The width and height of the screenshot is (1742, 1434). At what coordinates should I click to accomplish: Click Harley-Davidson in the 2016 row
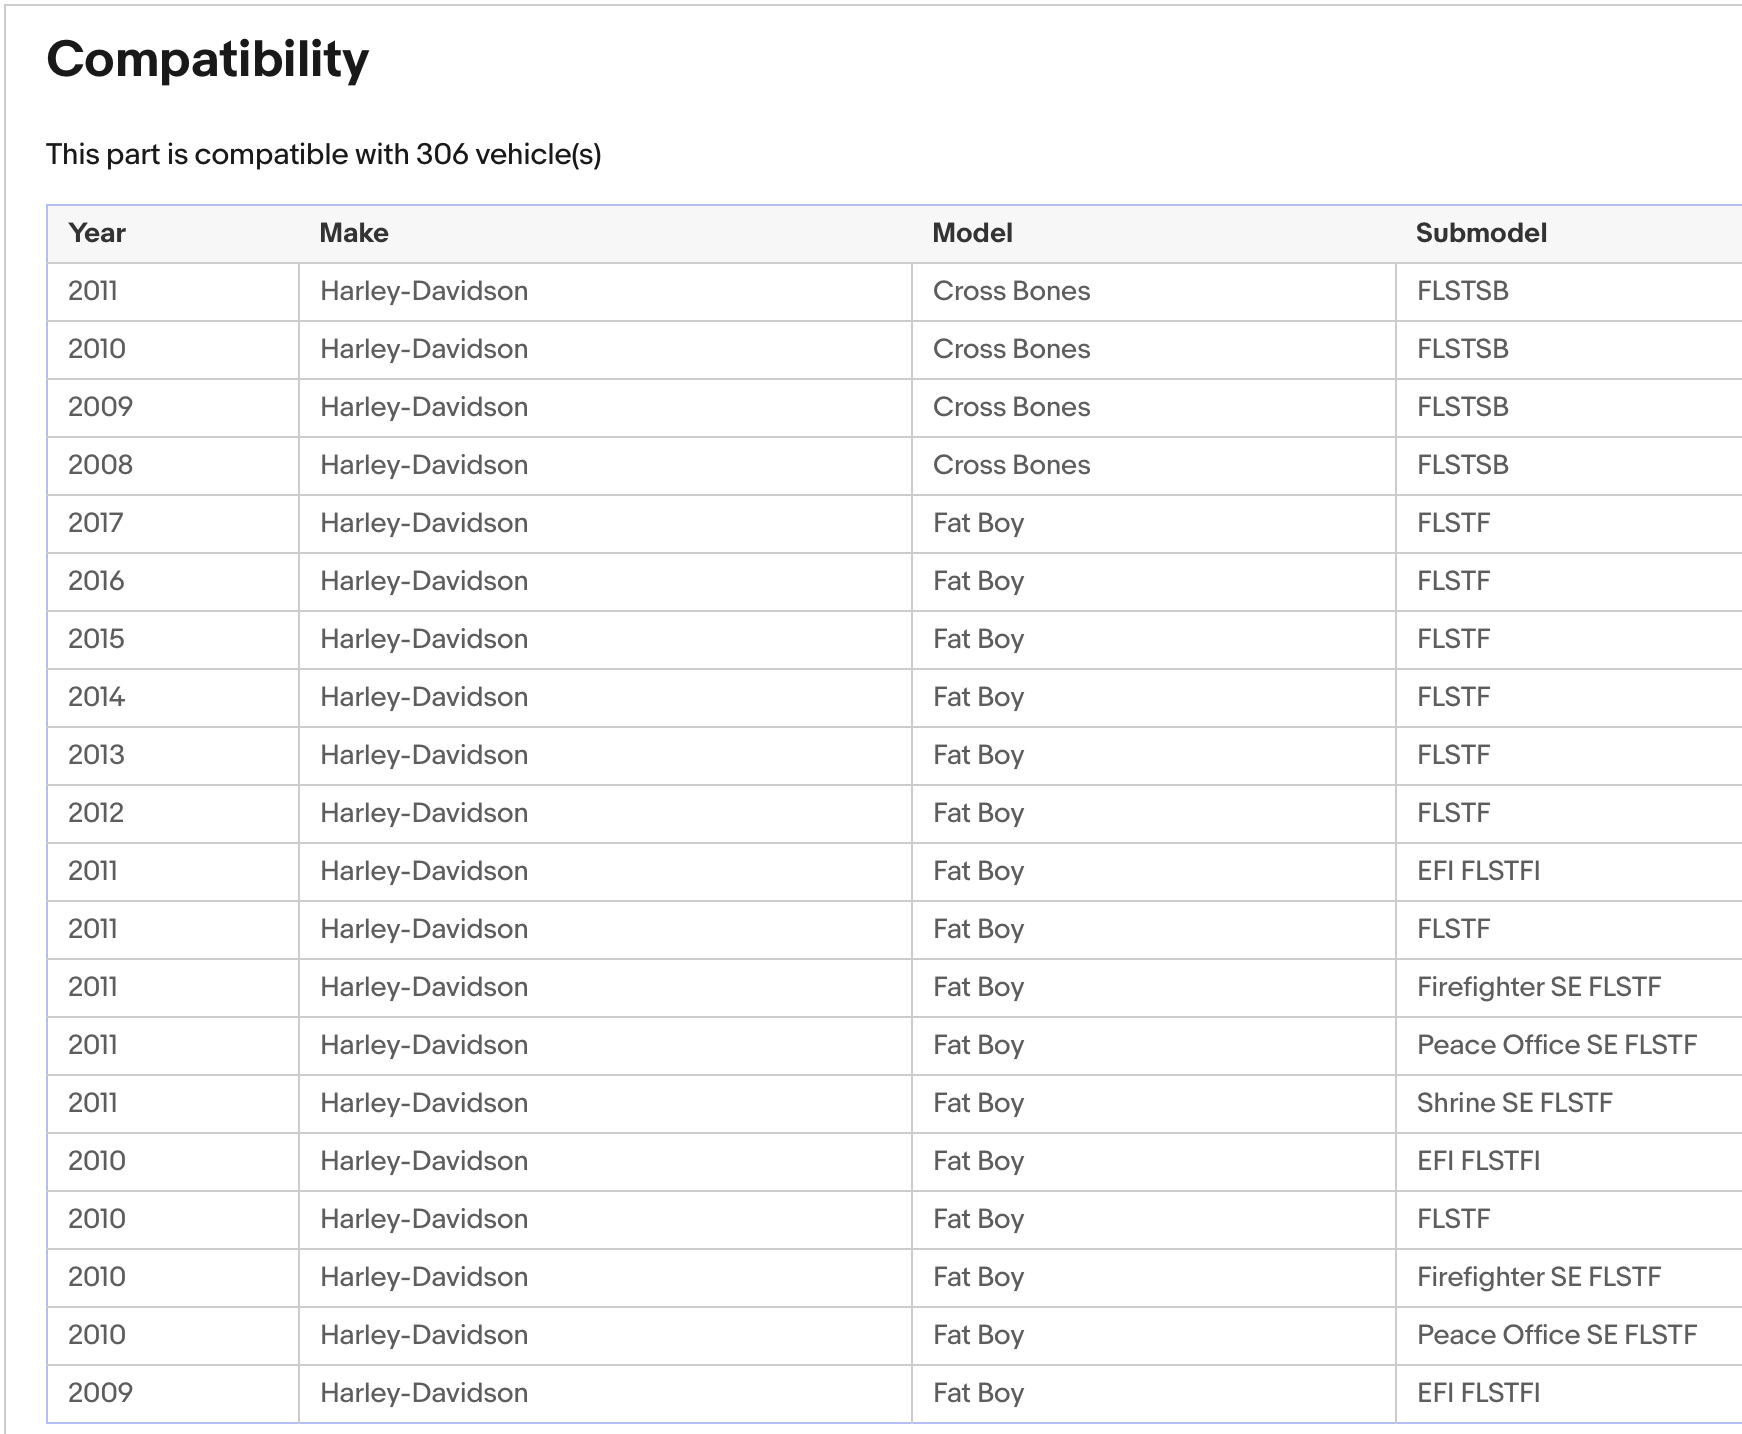click(x=424, y=581)
